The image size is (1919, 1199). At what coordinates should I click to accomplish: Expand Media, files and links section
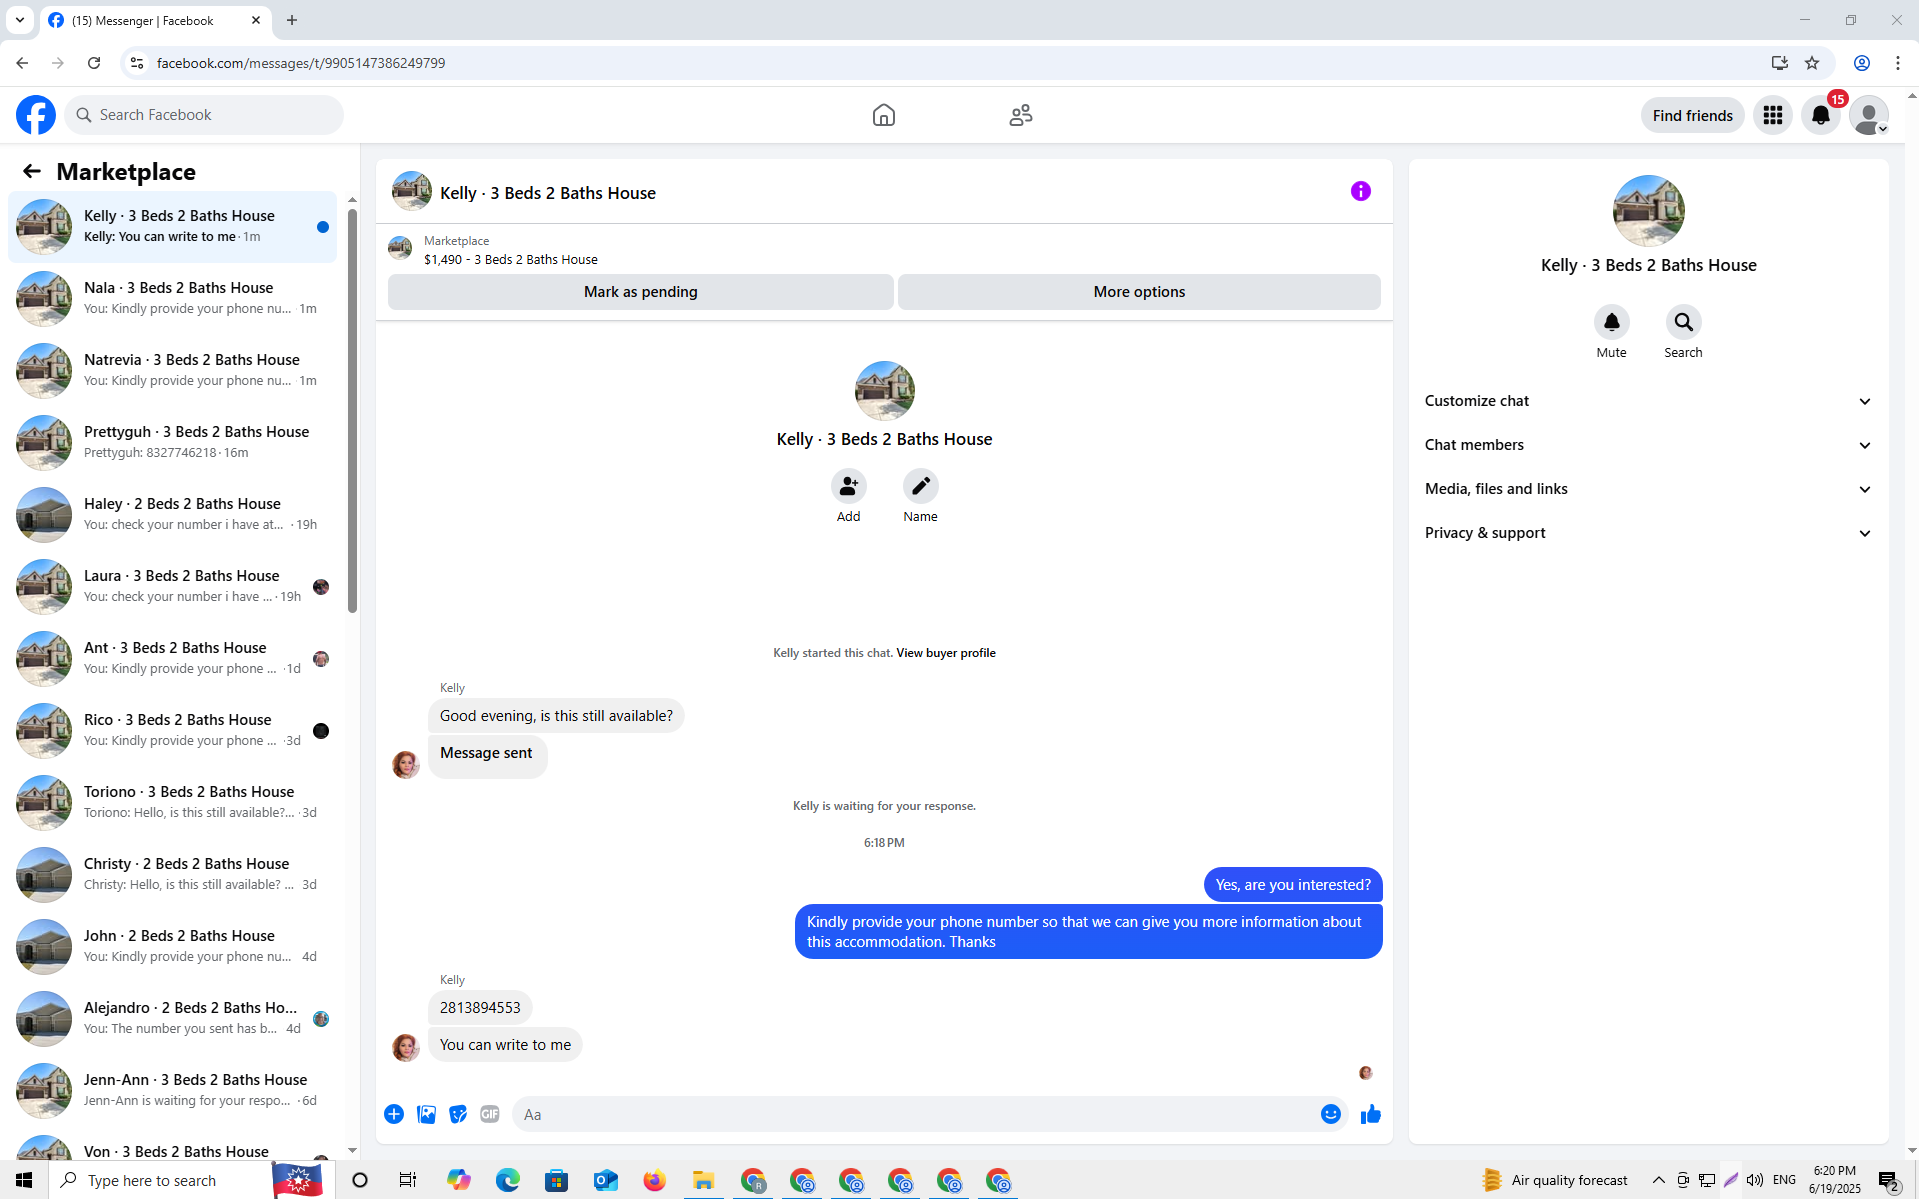coord(1648,489)
